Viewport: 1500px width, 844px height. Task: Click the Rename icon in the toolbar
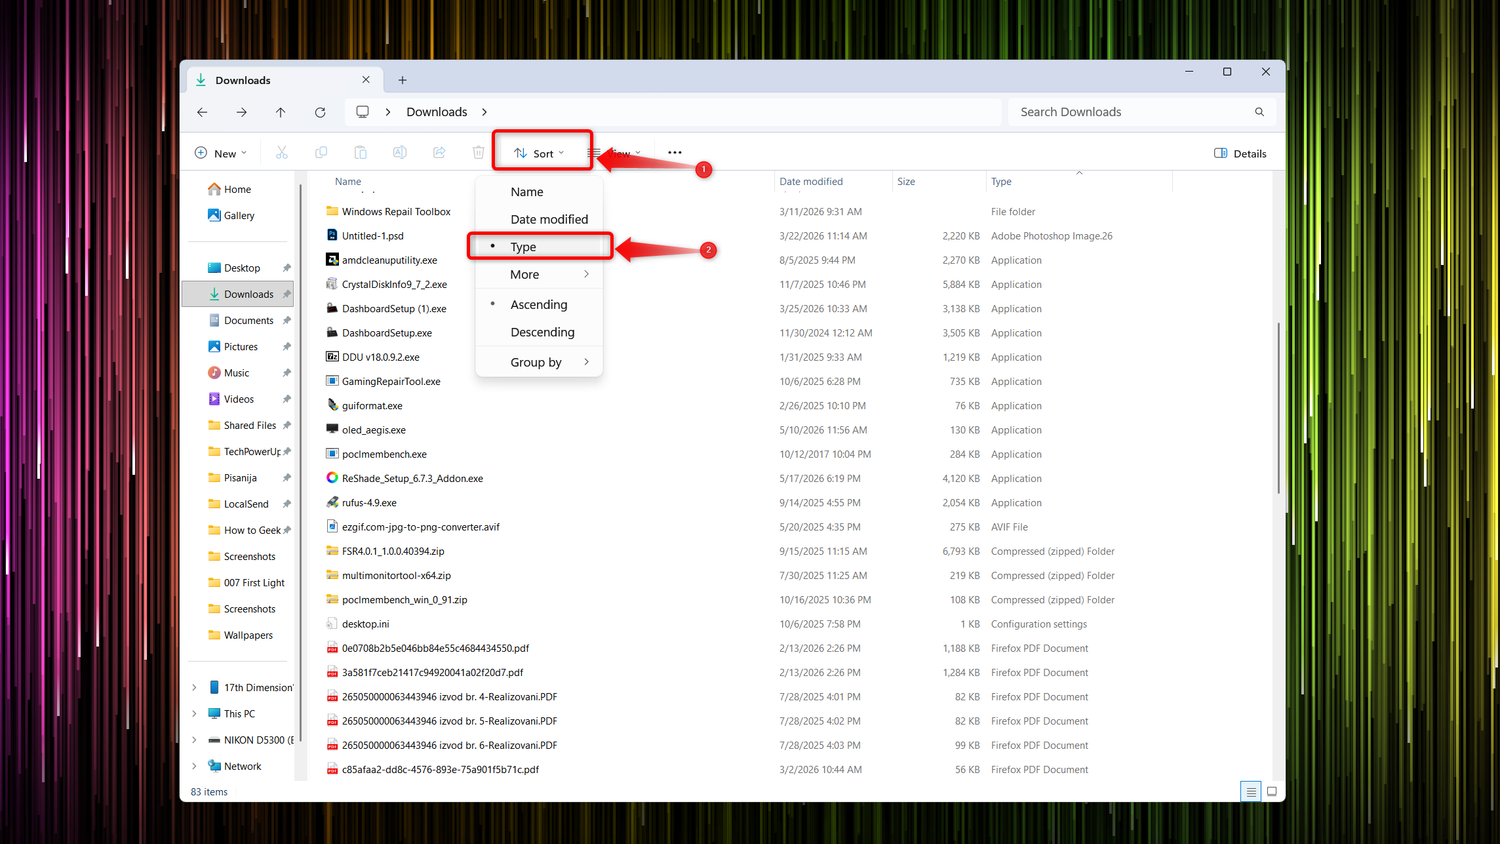coord(400,153)
